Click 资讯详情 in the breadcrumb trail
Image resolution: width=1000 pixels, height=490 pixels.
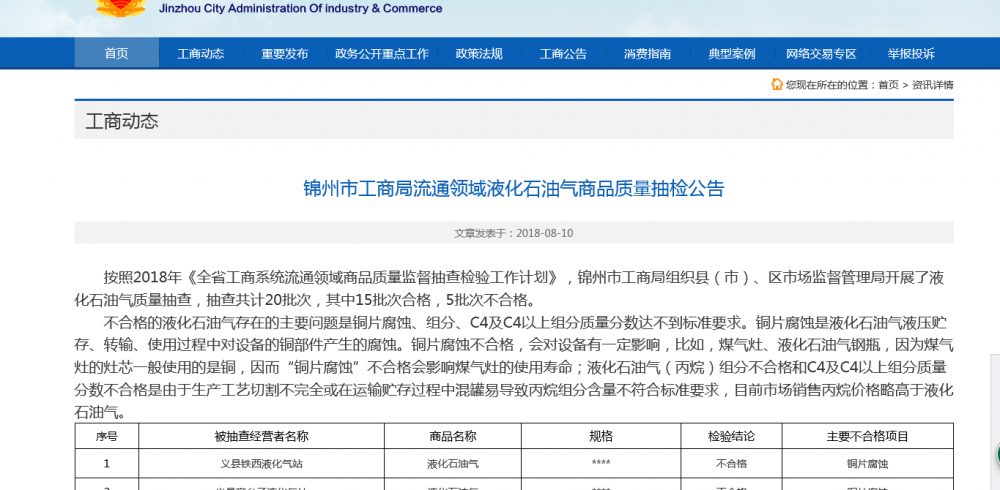[932, 85]
